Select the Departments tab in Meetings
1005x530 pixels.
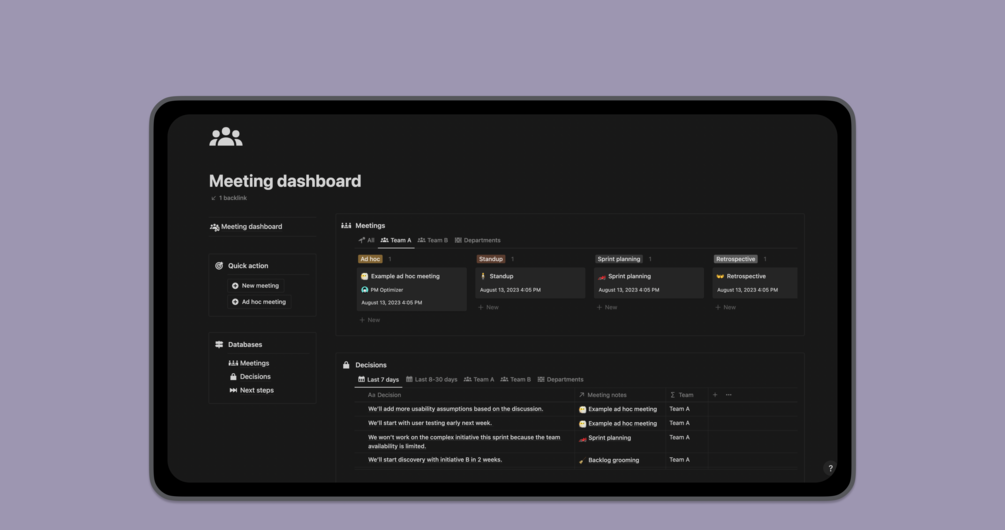pos(478,240)
